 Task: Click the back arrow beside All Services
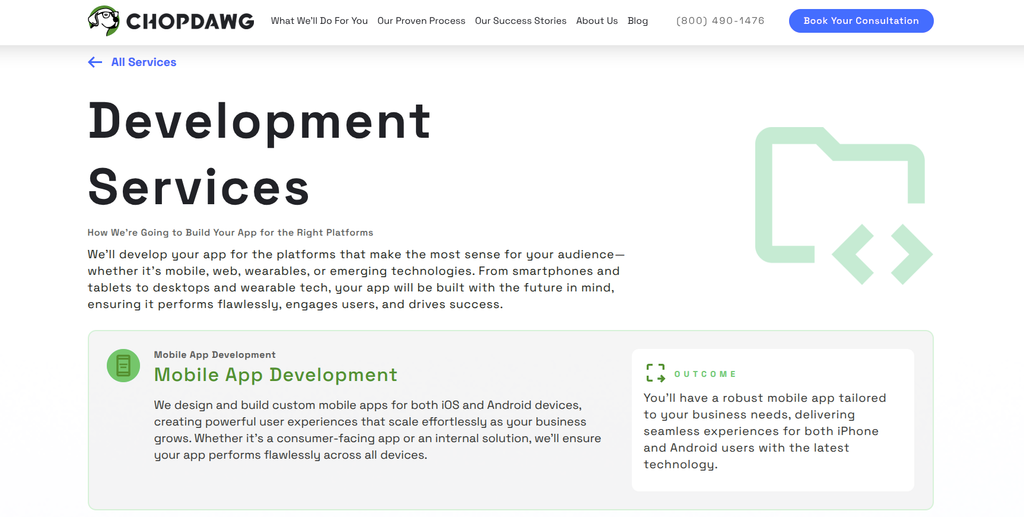95,62
